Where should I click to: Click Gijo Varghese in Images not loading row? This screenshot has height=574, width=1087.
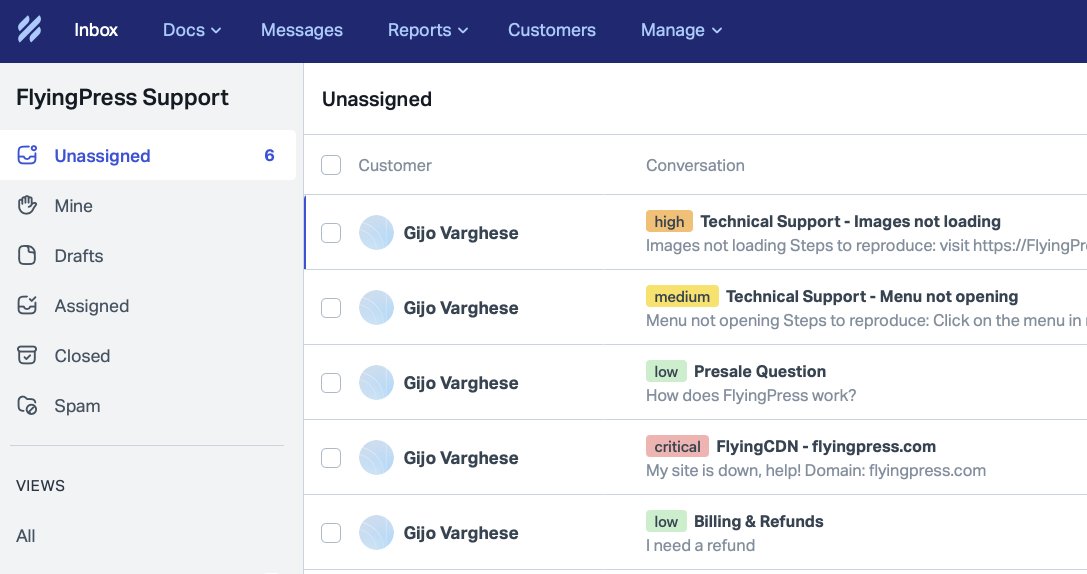461,233
